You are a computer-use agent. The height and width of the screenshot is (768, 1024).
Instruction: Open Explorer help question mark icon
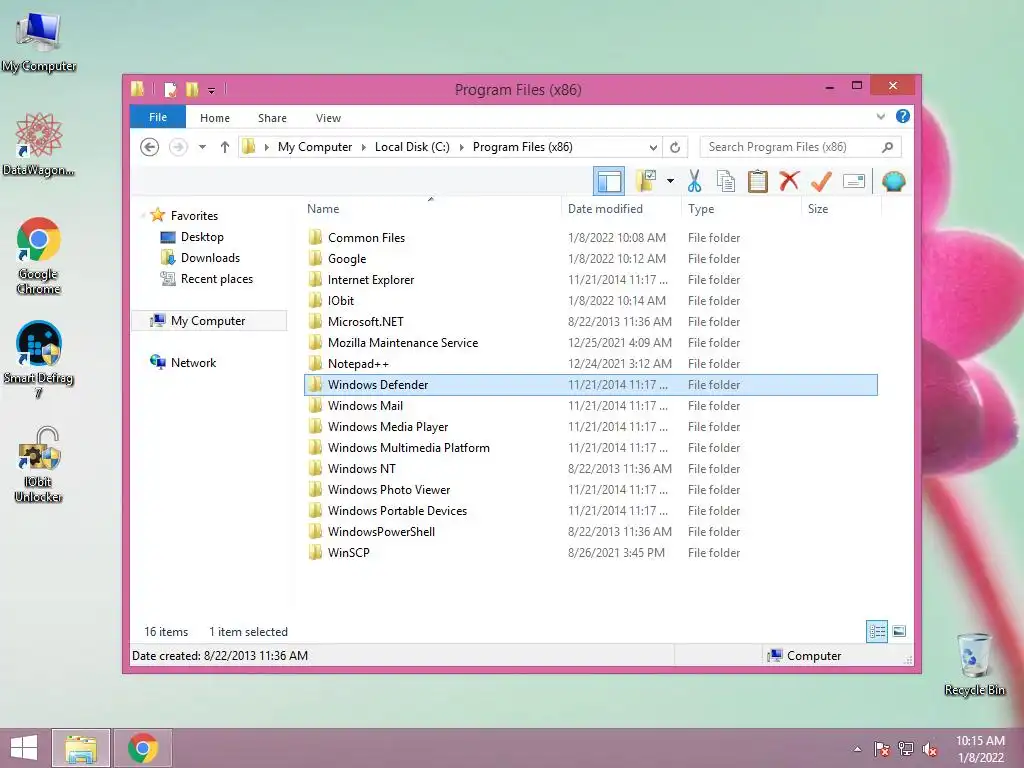(x=903, y=116)
